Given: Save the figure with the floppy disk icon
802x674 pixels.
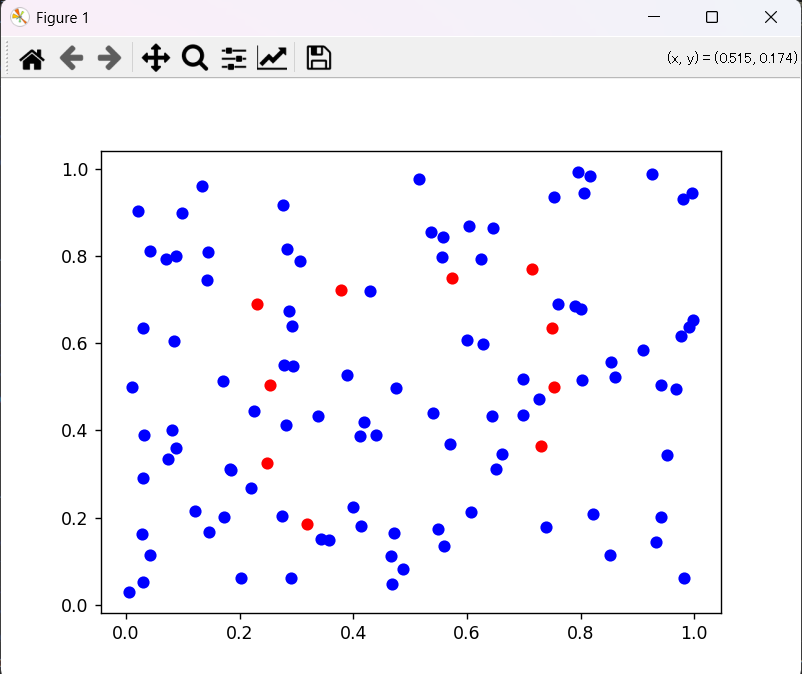Looking at the screenshot, I should tap(319, 58).
